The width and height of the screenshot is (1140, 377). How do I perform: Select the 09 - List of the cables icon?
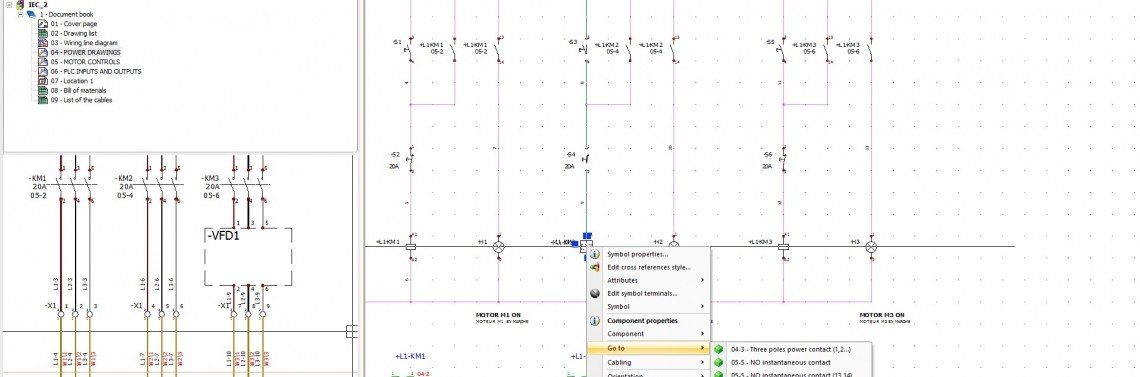[43, 100]
